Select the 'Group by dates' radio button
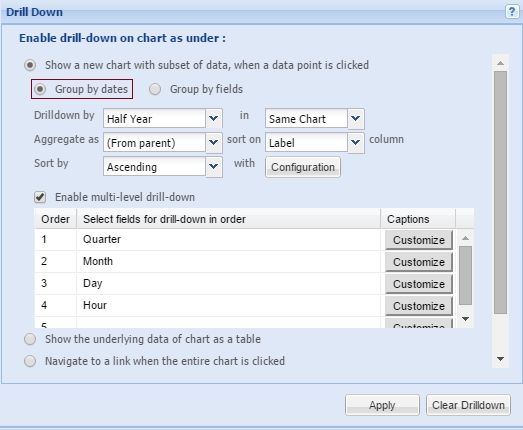Screen dimensions: 523x430 pyautogui.click(x=40, y=89)
